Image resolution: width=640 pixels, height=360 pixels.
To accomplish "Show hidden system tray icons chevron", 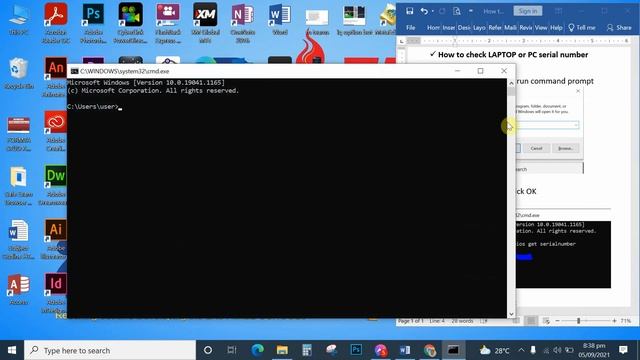I will tap(521, 350).
